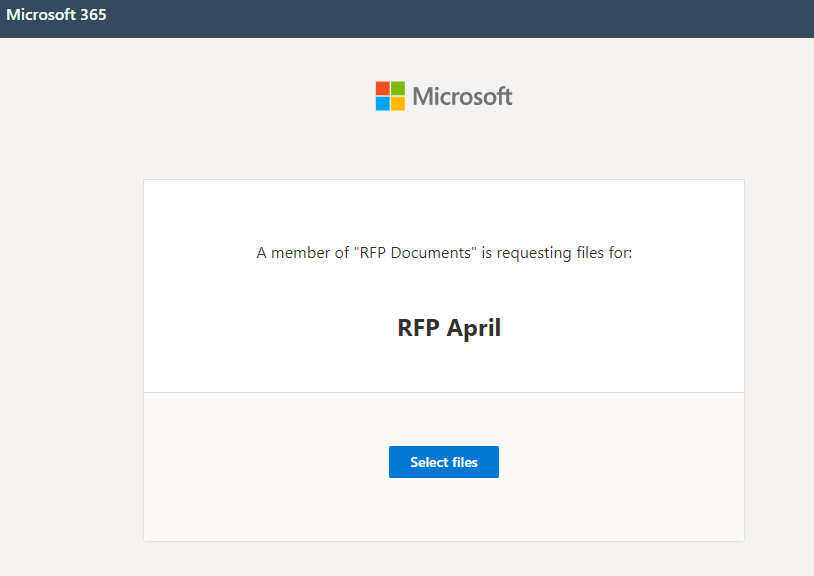Click the word "April" in the heading
The height and width of the screenshot is (576, 814).
(473, 328)
